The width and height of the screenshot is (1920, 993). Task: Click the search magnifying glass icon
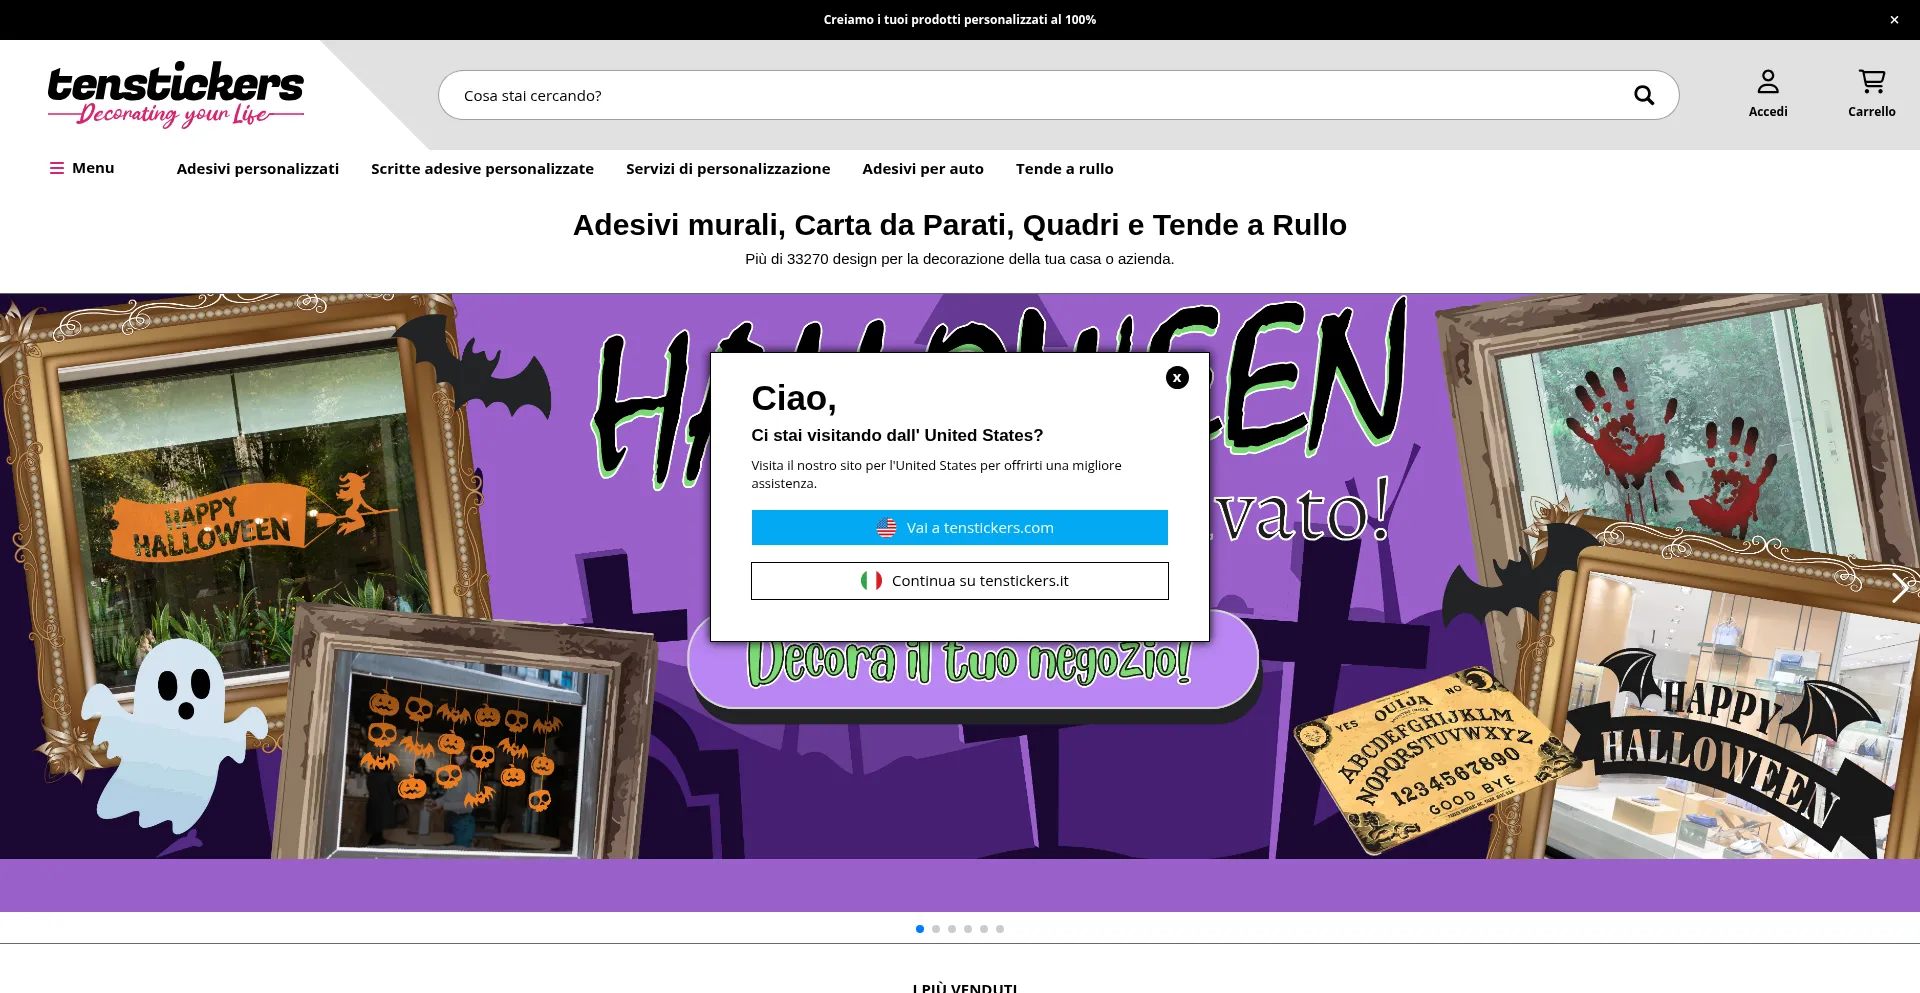coord(1643,95)
